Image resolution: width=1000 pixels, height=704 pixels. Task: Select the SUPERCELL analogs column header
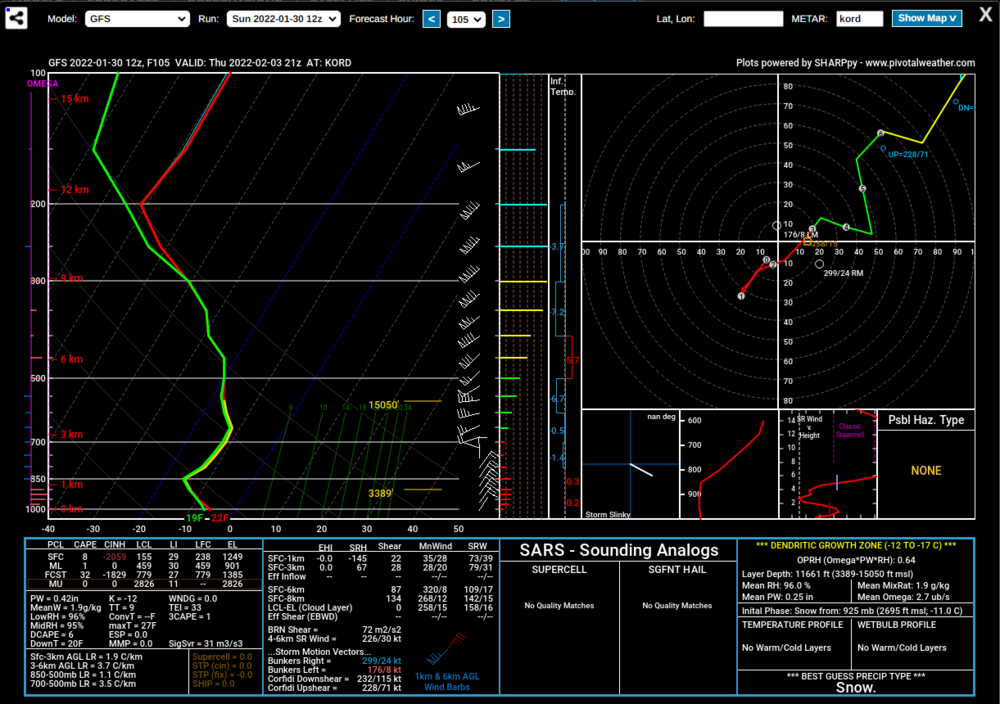pyautogui.click(x=559, y=569)
